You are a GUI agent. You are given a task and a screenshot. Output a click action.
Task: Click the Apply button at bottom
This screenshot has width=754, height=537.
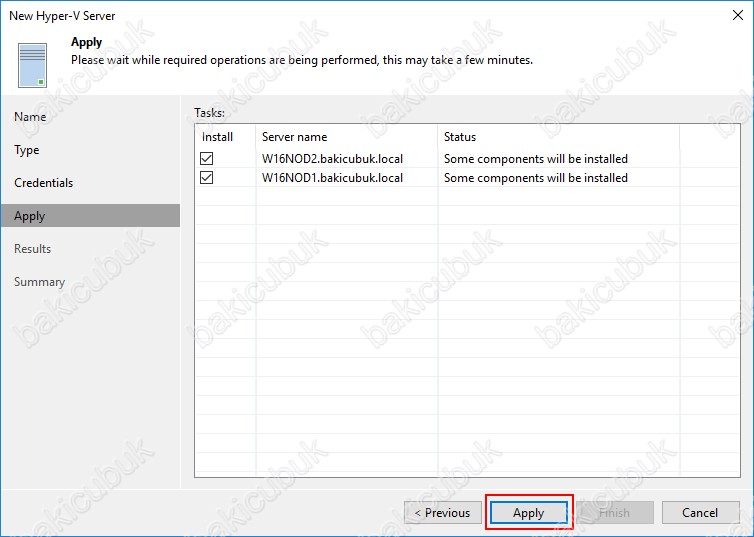pyautogui.click(x=528, y=512)
